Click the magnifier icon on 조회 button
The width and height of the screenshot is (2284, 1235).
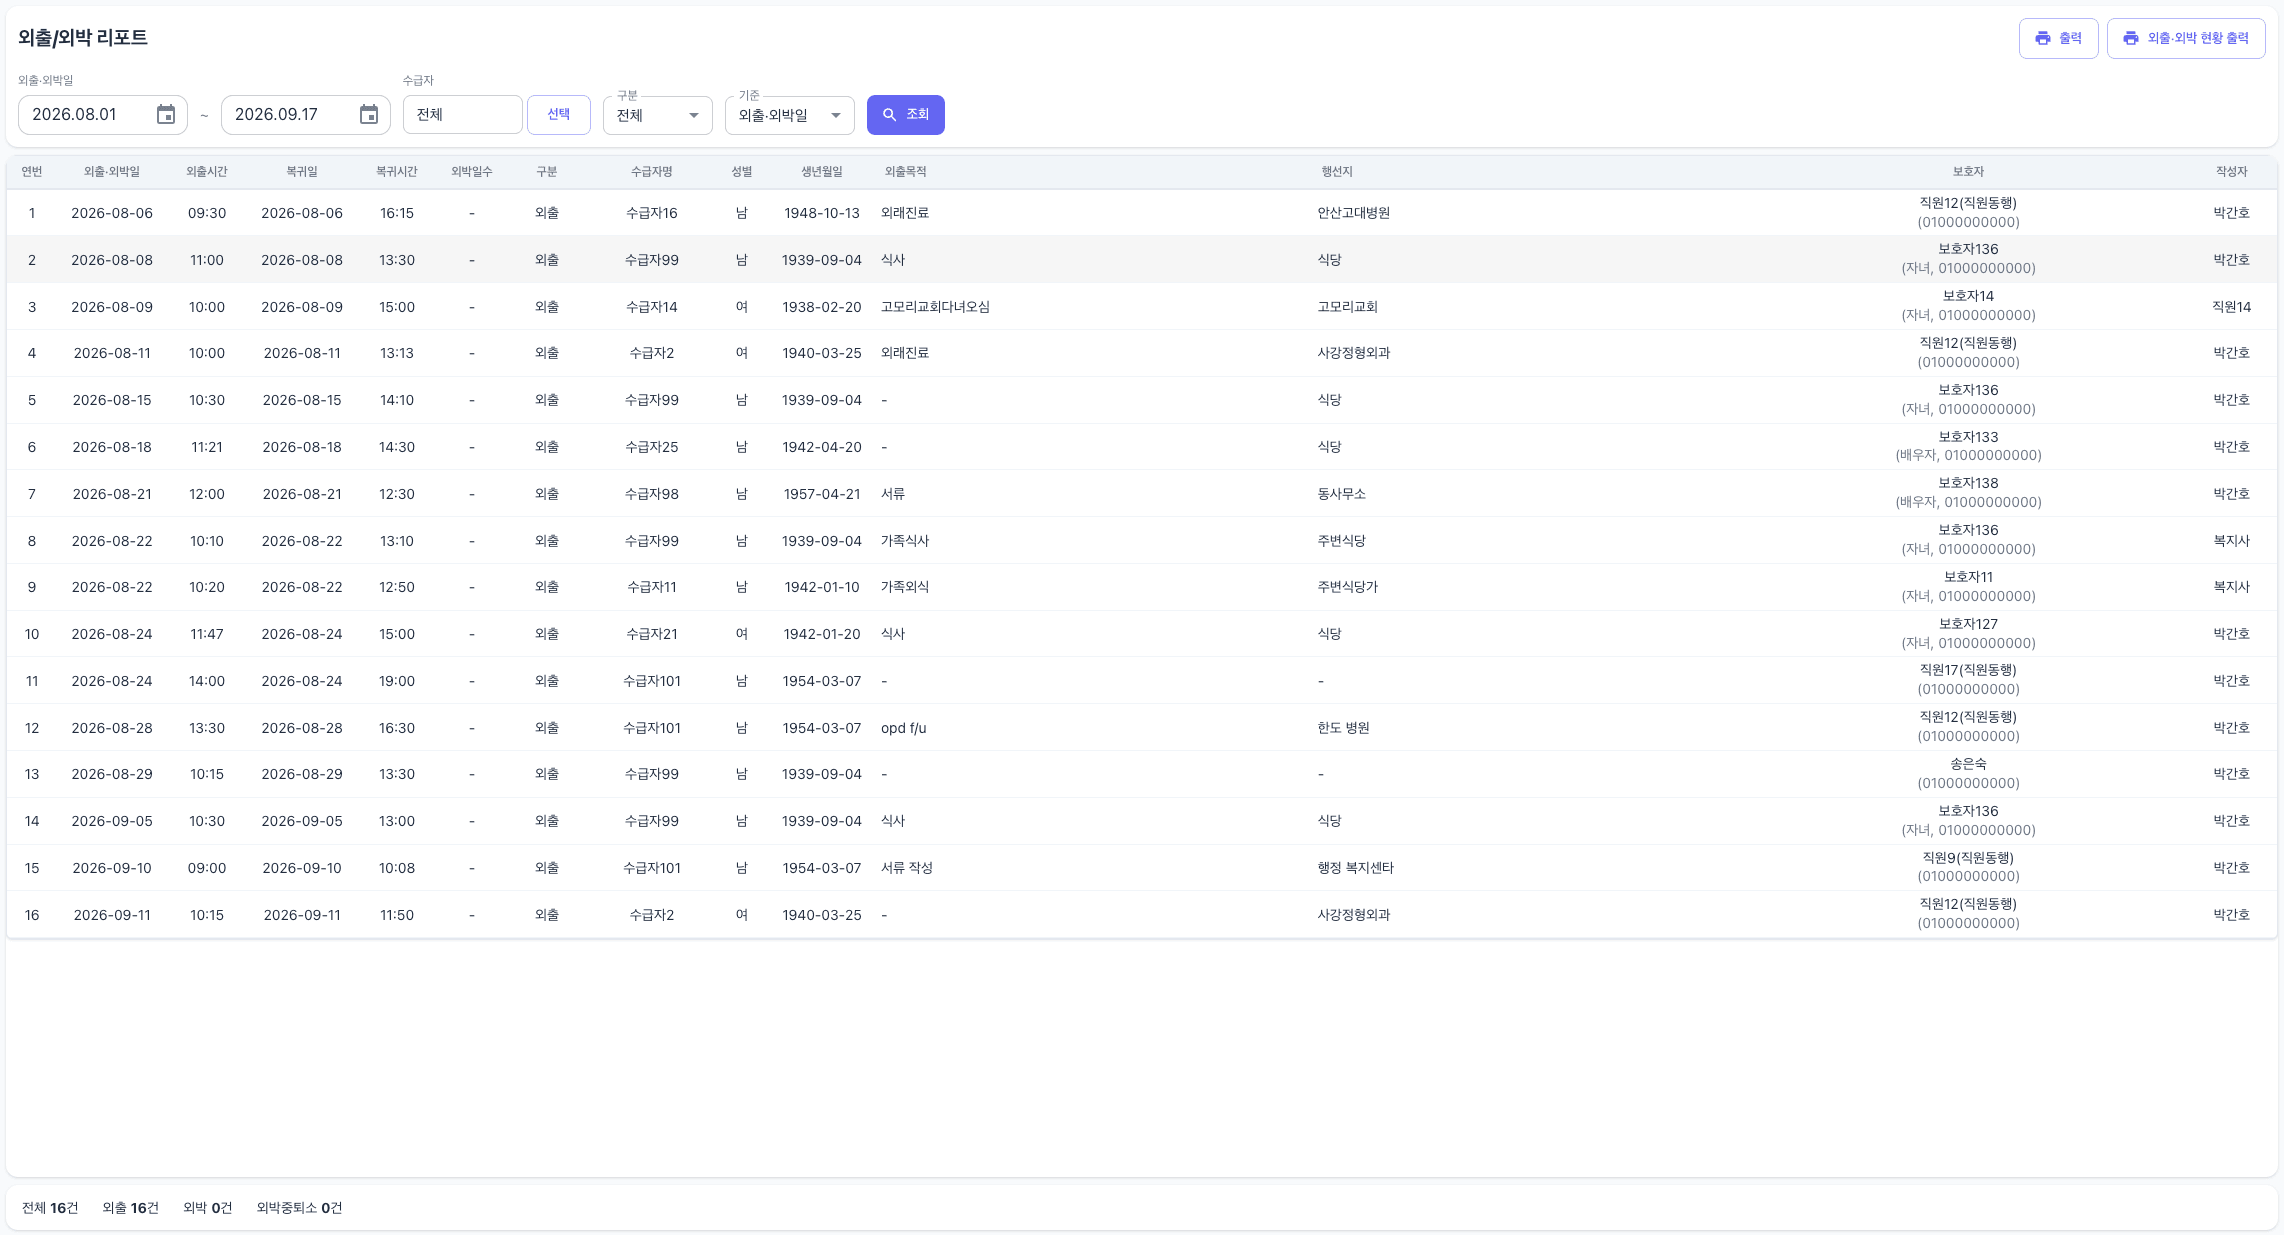889,115
